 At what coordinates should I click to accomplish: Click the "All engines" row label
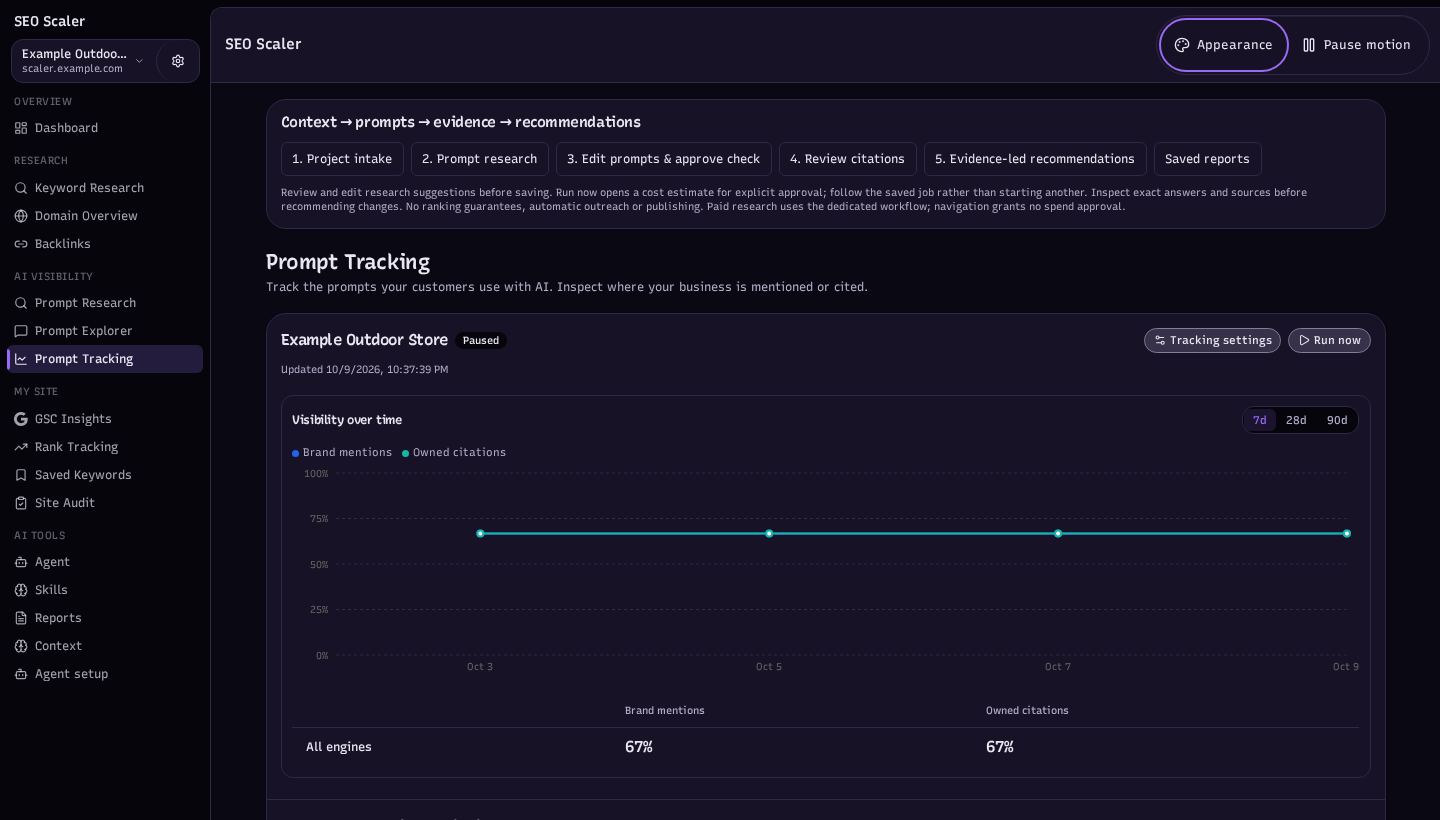pyautogui.click(x=339, y=747)
